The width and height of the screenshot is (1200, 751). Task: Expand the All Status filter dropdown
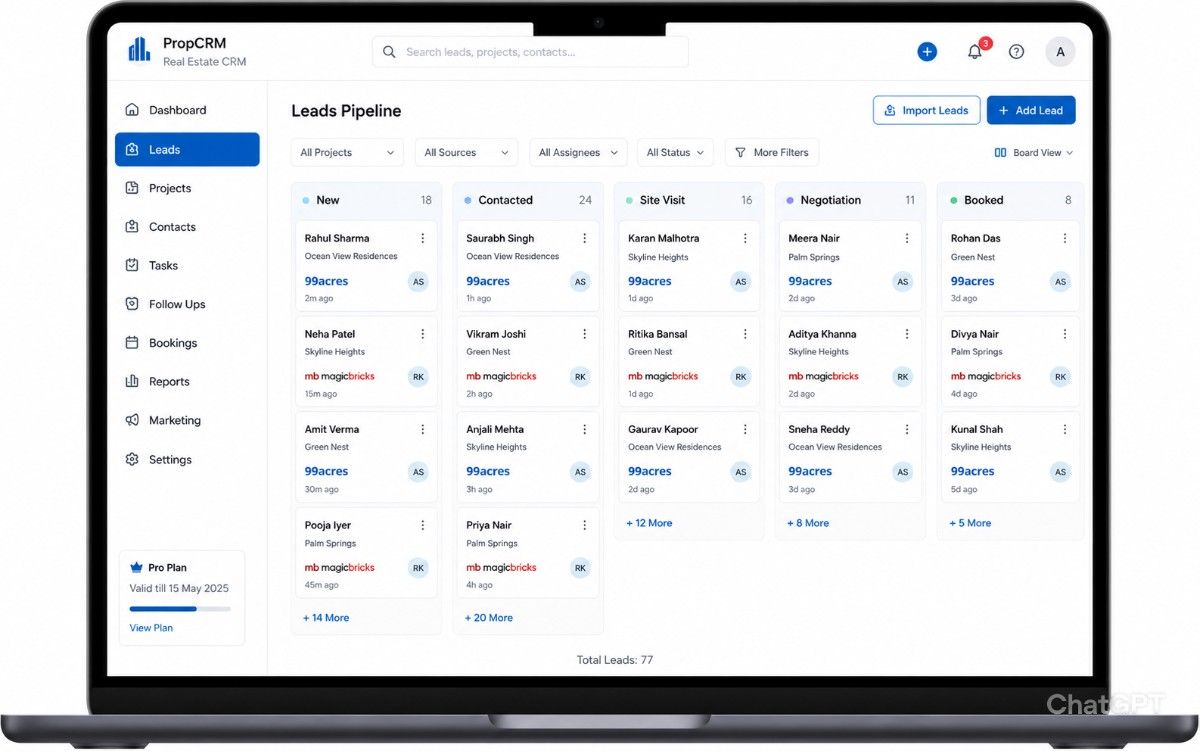pyautogui.click(x=675, y=153)
